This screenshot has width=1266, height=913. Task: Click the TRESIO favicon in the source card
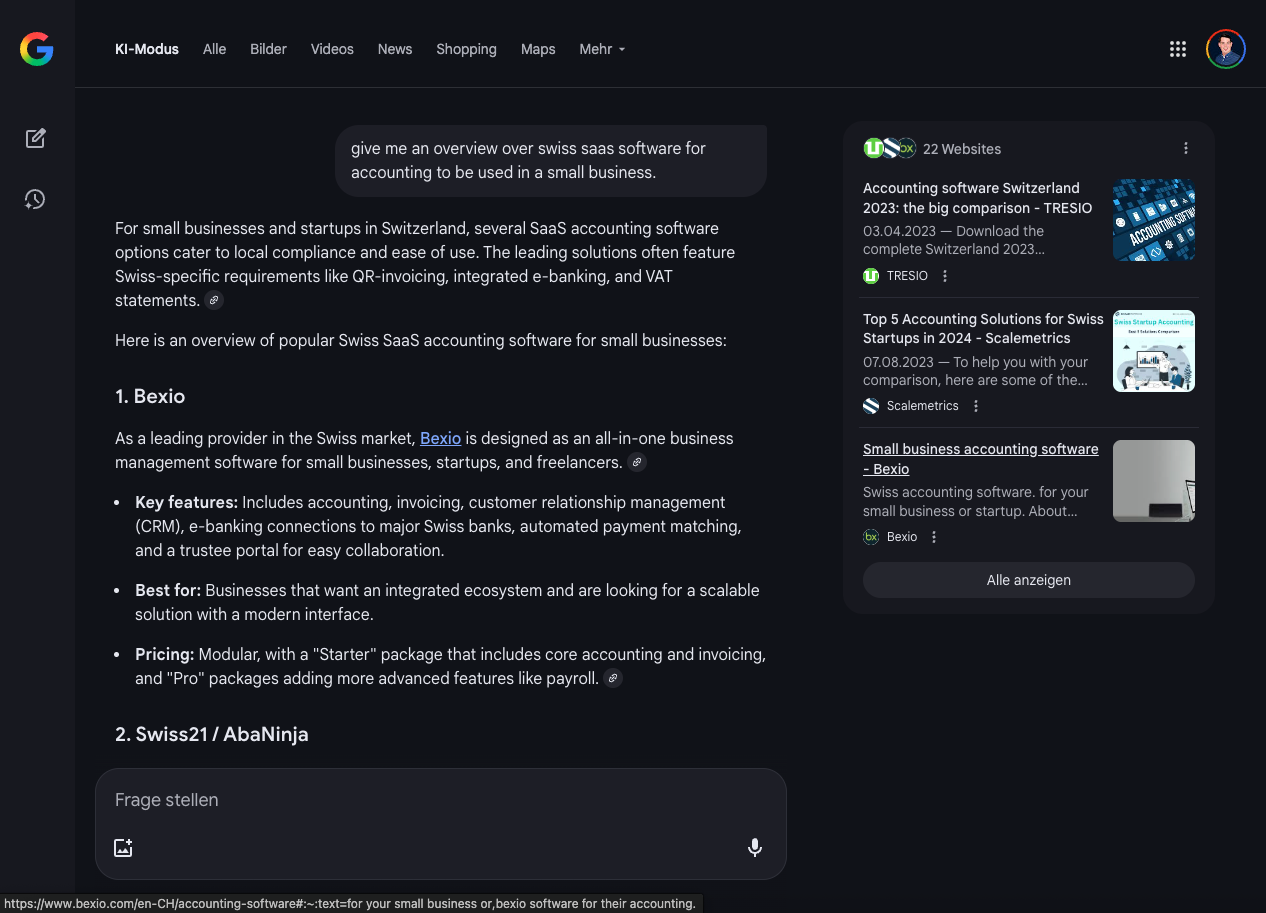click(x=871, y=276)
